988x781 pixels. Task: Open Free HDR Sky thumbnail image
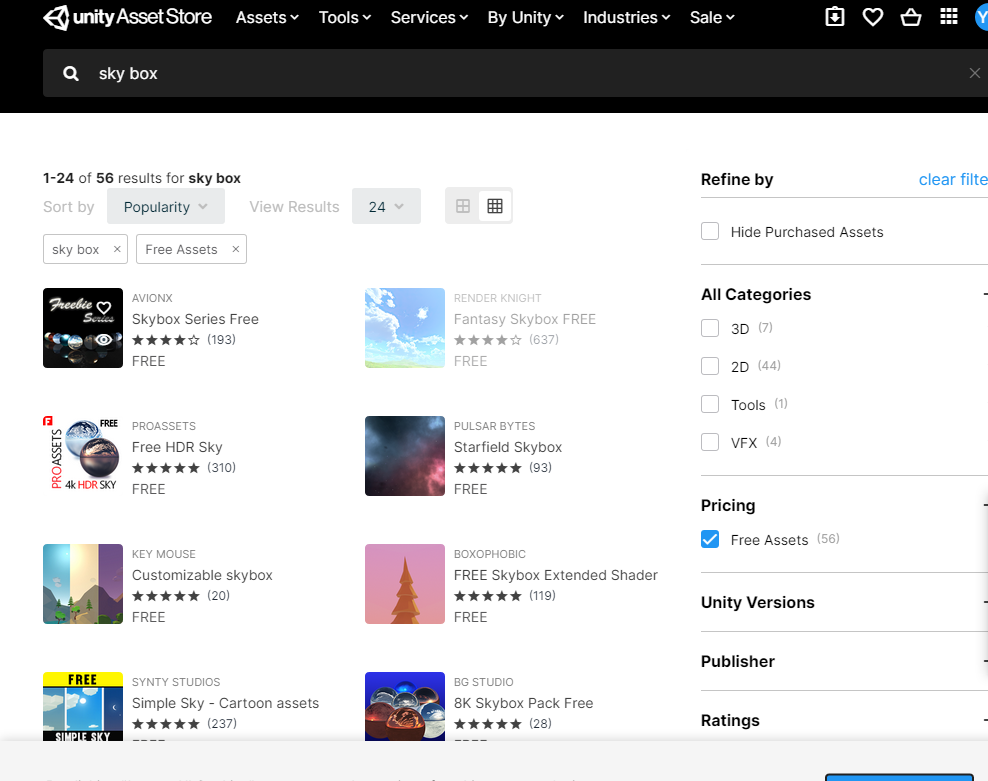[x=83, y=456]
